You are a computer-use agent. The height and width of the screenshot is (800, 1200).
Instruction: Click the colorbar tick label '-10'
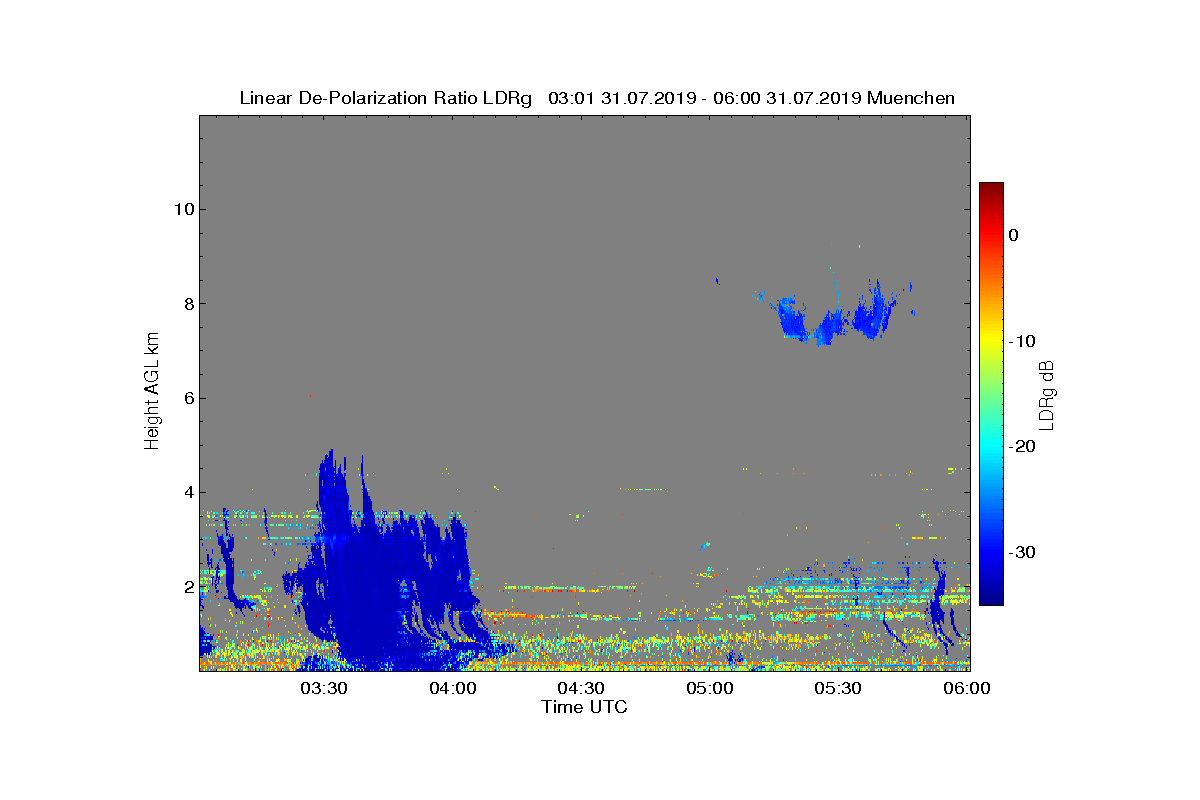tap(1021, 341)
